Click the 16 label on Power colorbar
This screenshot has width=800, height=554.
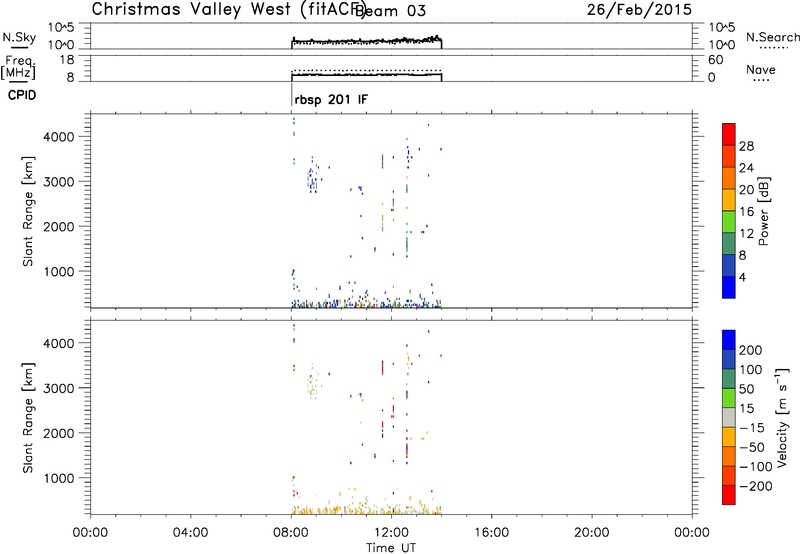746,212
